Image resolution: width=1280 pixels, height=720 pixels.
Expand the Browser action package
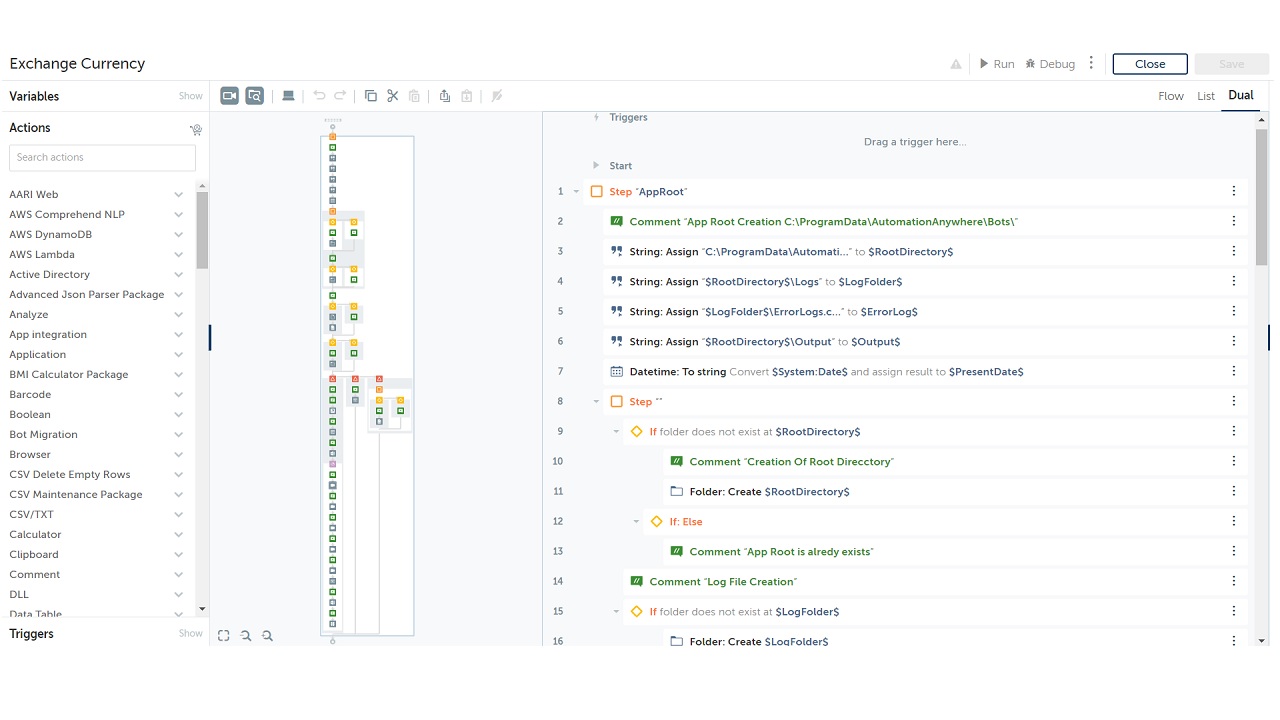178,455
